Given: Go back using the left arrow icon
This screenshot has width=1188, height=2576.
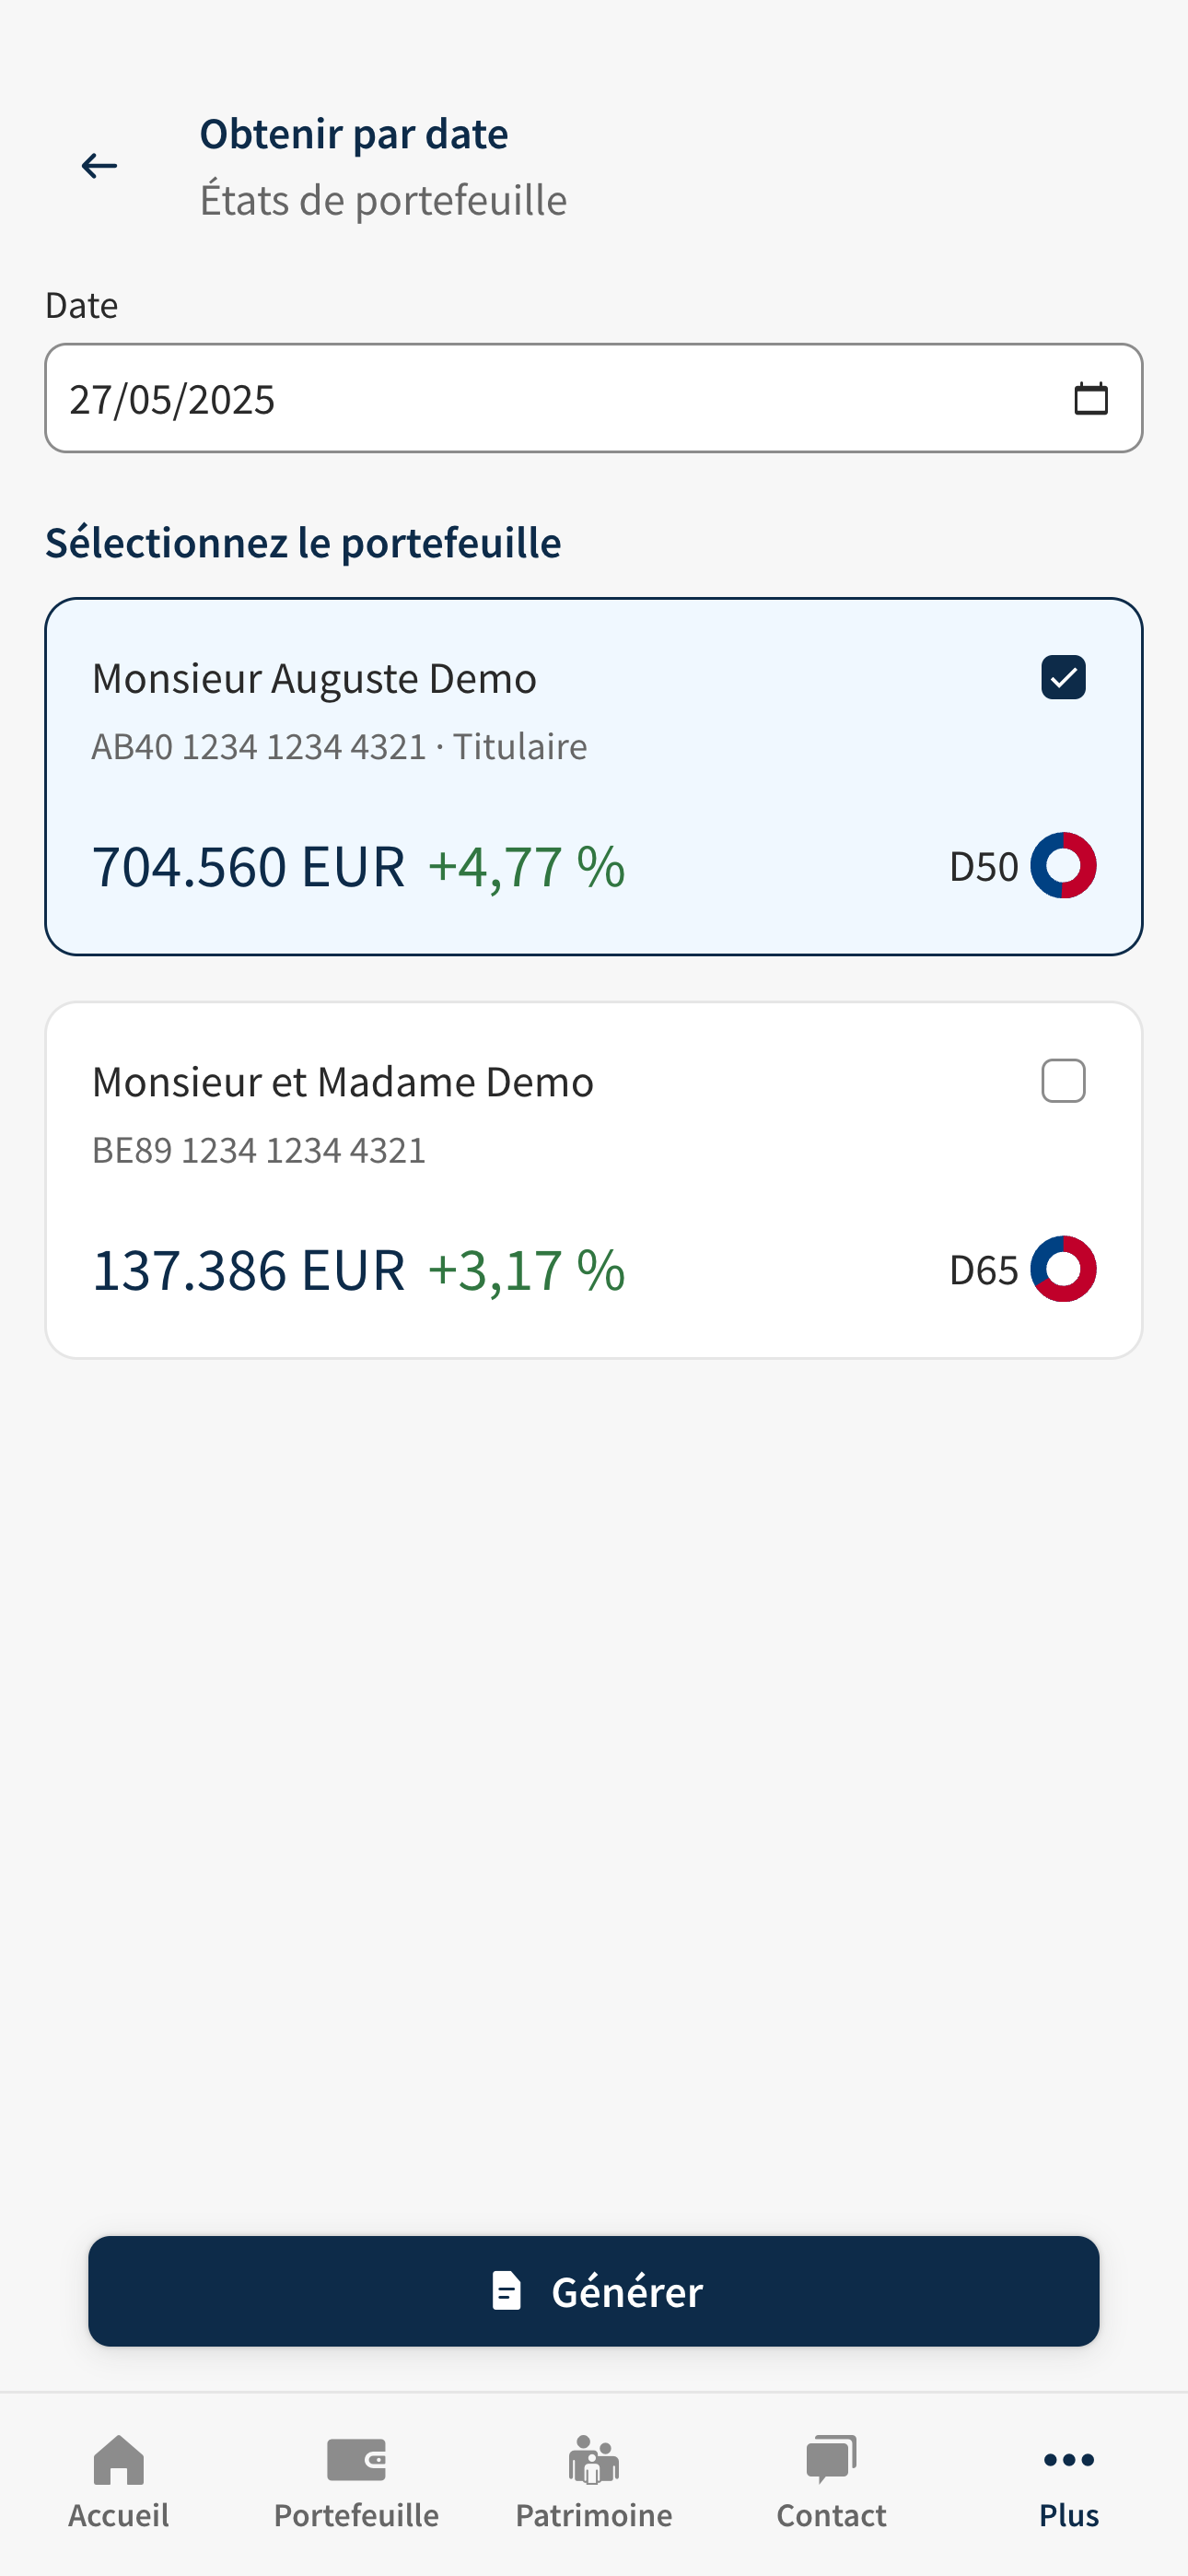Looking at the screenshot, I should 99,165.
